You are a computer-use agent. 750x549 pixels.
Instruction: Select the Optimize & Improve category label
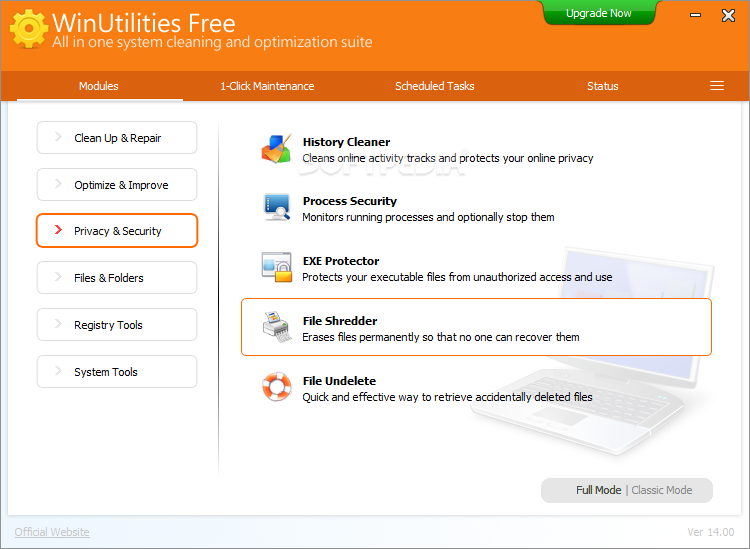[121, 185]
